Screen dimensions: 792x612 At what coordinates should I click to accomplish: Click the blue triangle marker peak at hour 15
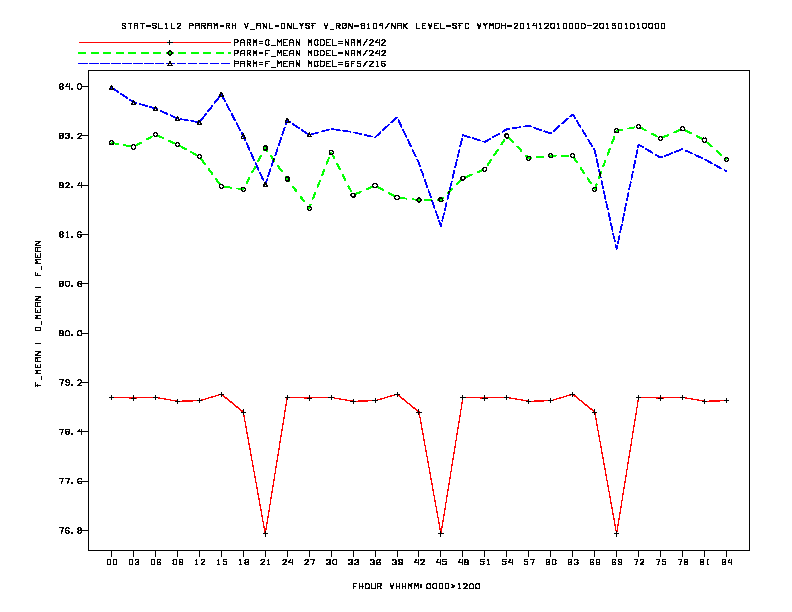click(x=221, y=94)
